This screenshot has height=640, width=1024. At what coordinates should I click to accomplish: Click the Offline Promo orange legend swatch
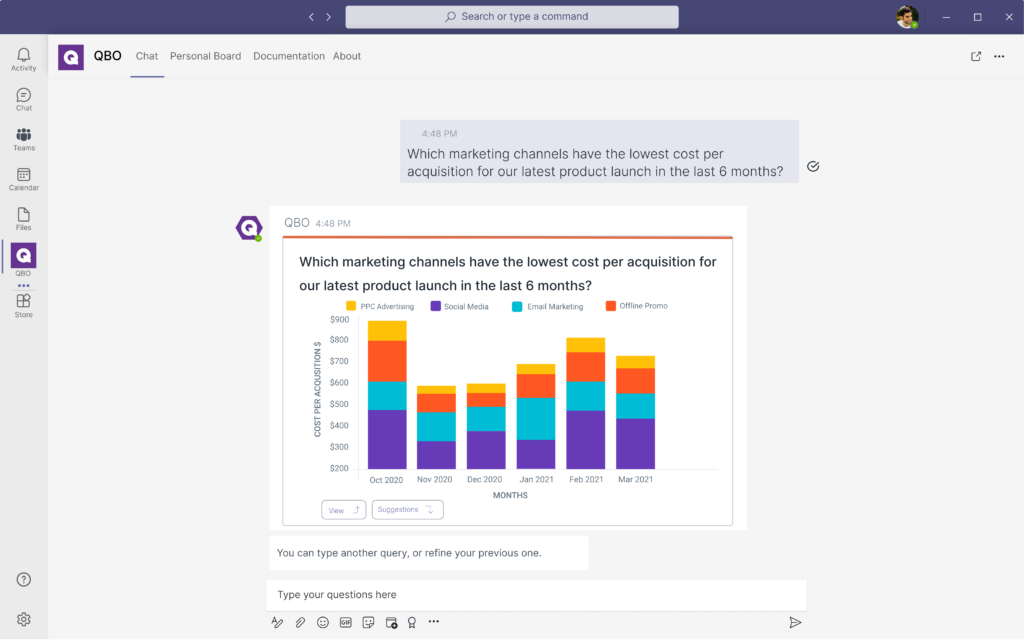611,306
